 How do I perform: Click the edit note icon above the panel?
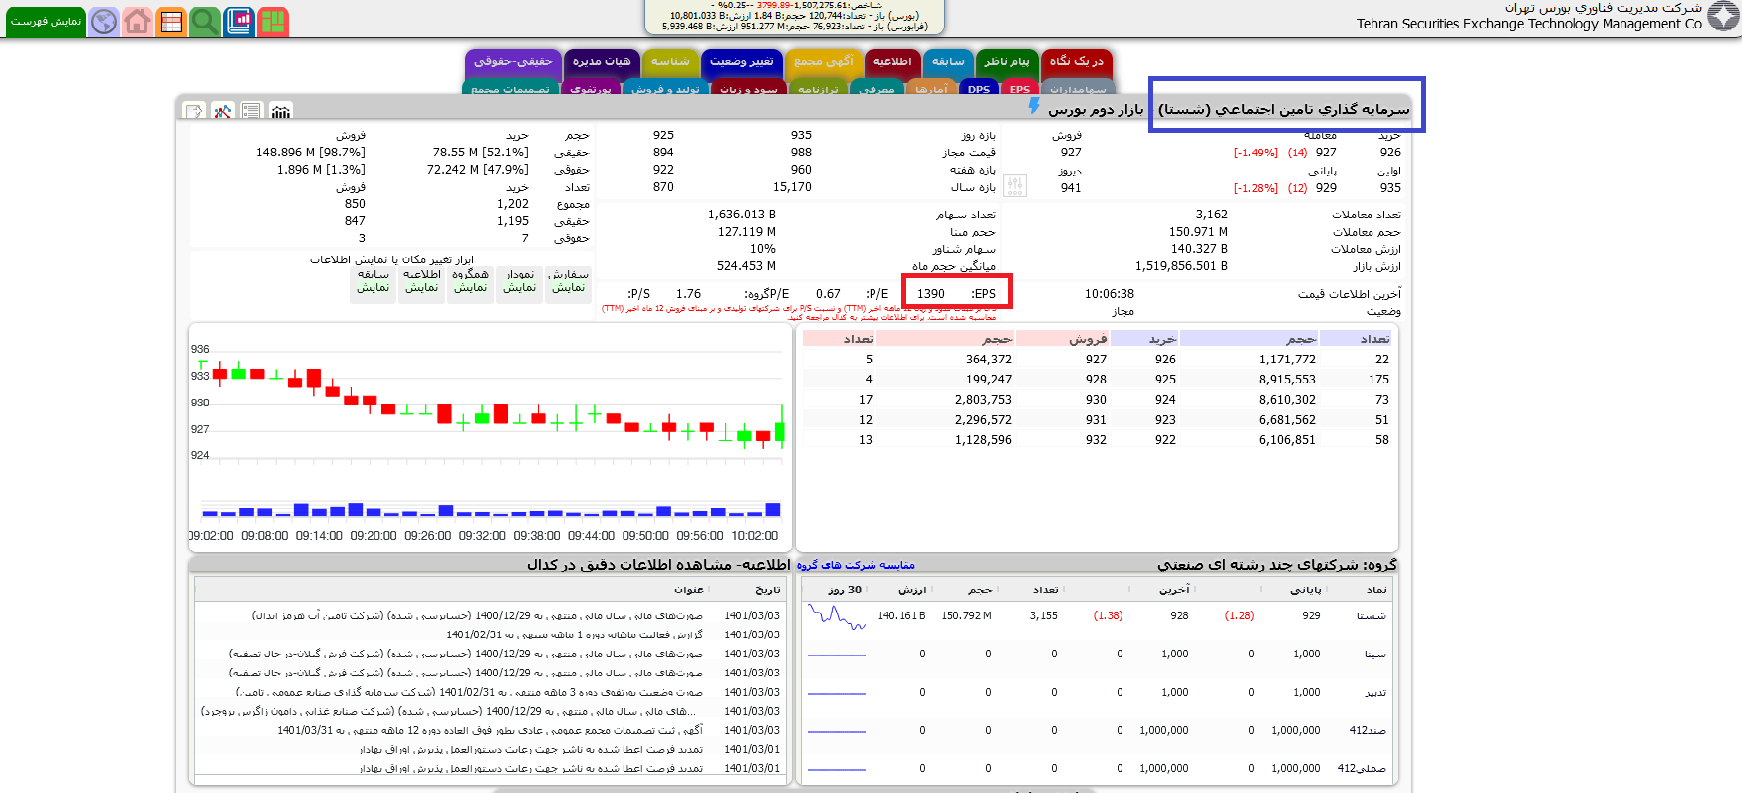coord(194,110)
